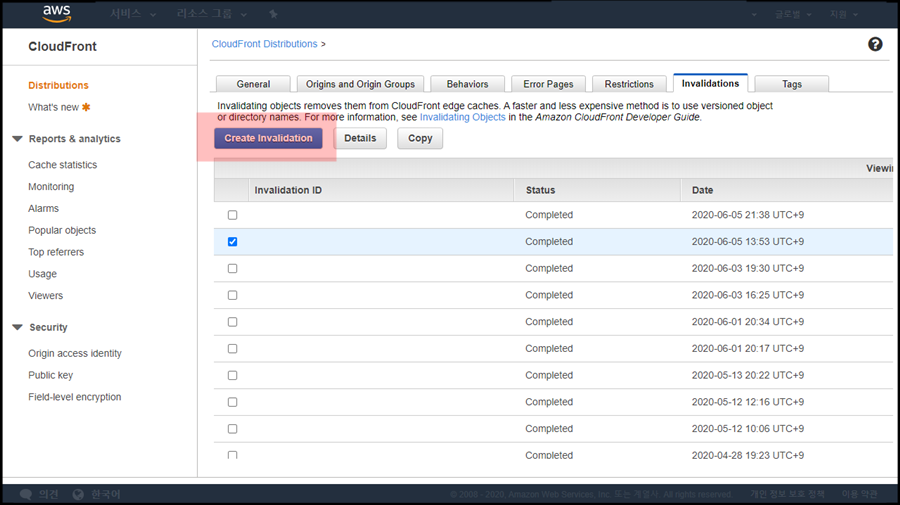Uncheck the selected 13:53 invalidation checkbox
The height and width of the screenshot is (505, 900).
(232, 242)
